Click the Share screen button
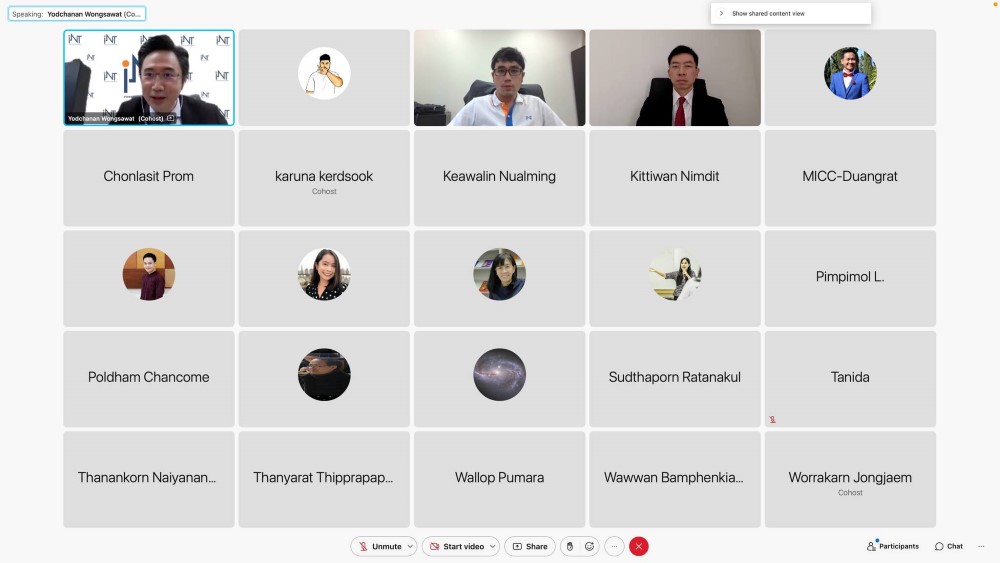Image resolution: width=1000 pixels, height=563 pixels. pyautogui.click(x=530, y=546)
